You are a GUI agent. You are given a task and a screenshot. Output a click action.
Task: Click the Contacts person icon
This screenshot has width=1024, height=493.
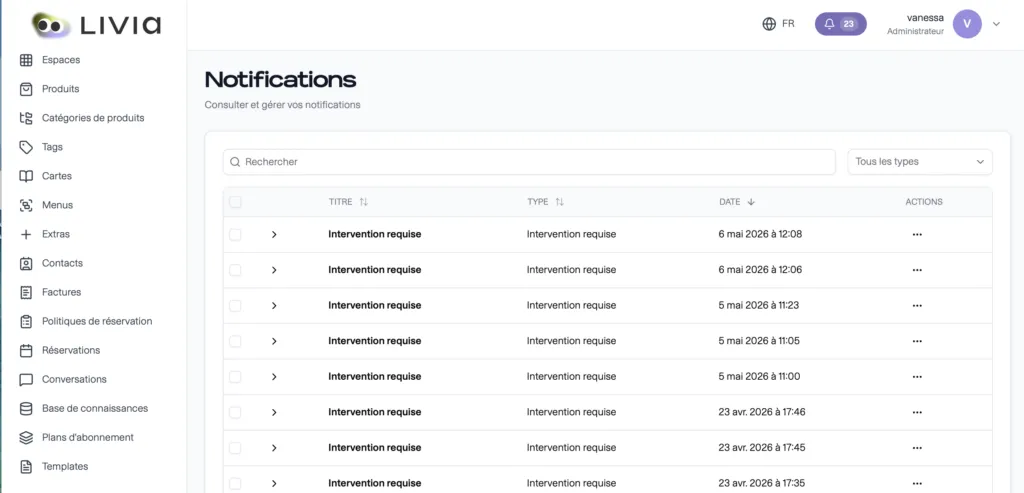[26, 263]
